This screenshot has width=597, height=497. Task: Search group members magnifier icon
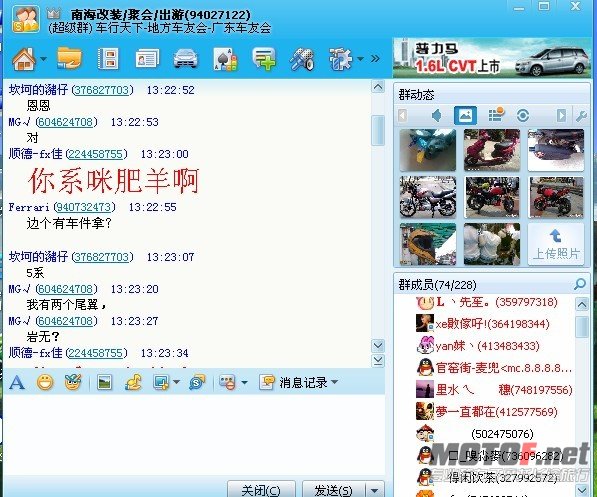tap(580, 284)
